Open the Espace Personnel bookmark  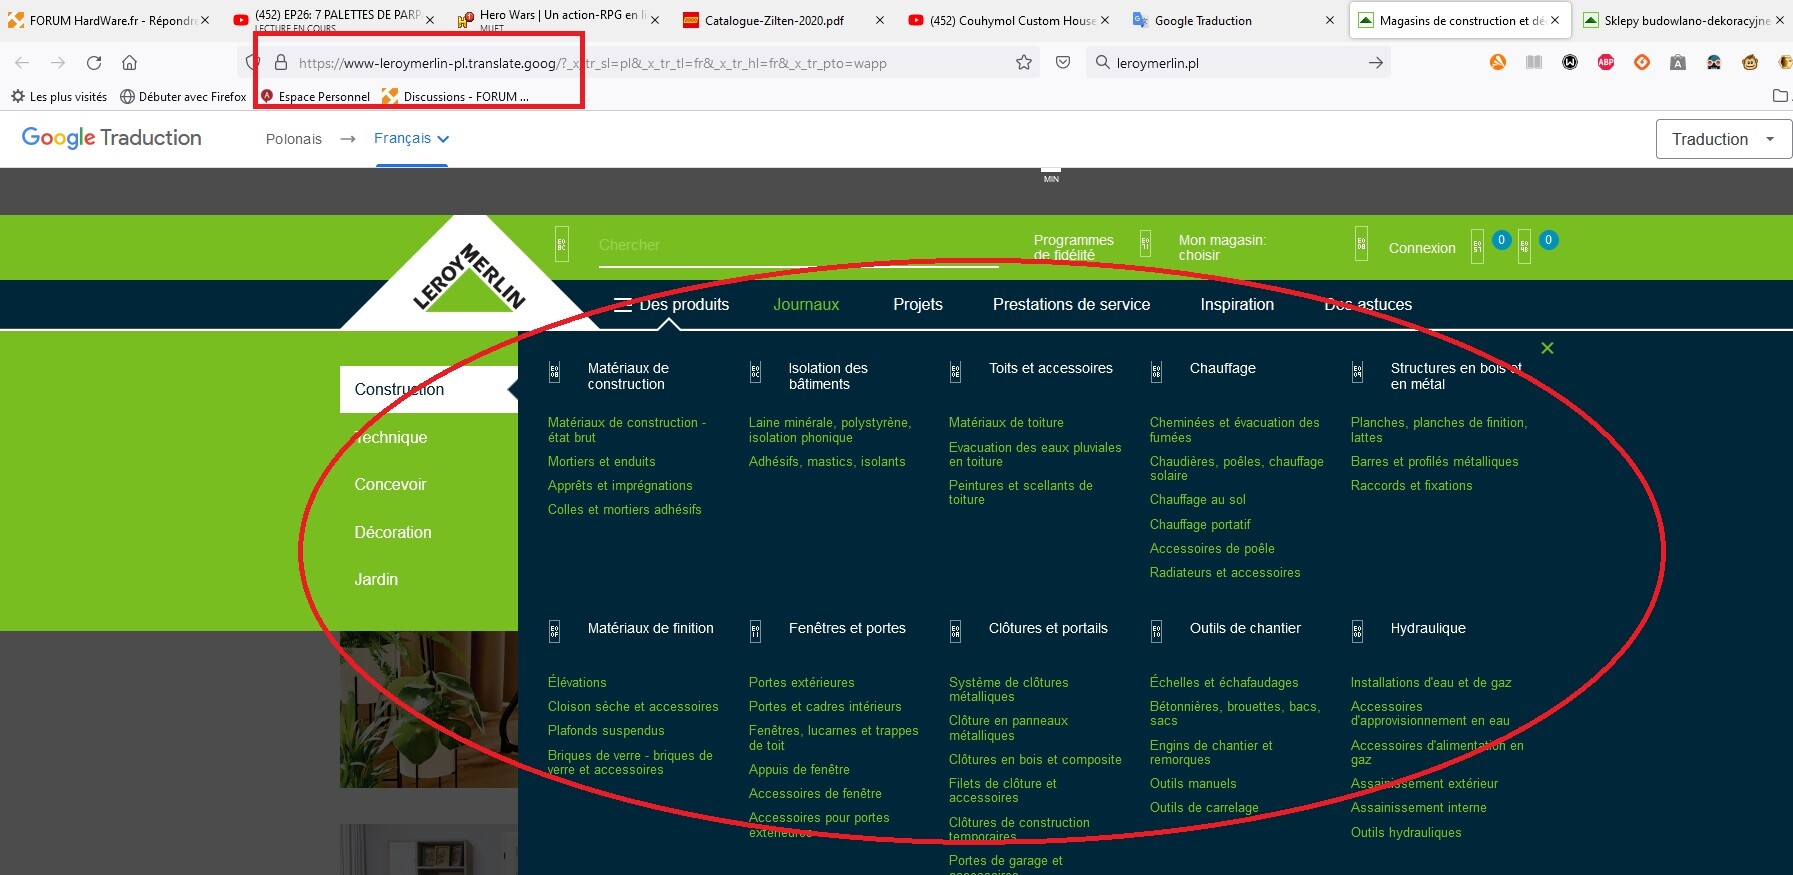[323, 97]
